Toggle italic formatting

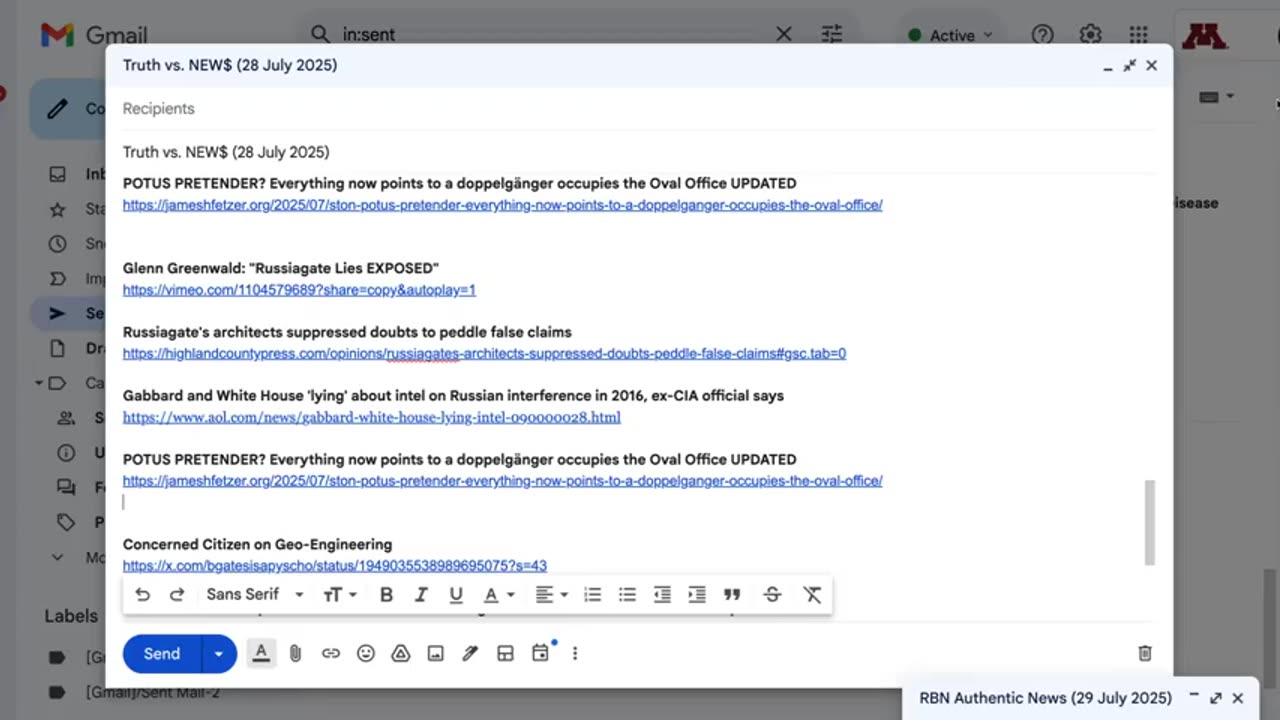(421, 595)
